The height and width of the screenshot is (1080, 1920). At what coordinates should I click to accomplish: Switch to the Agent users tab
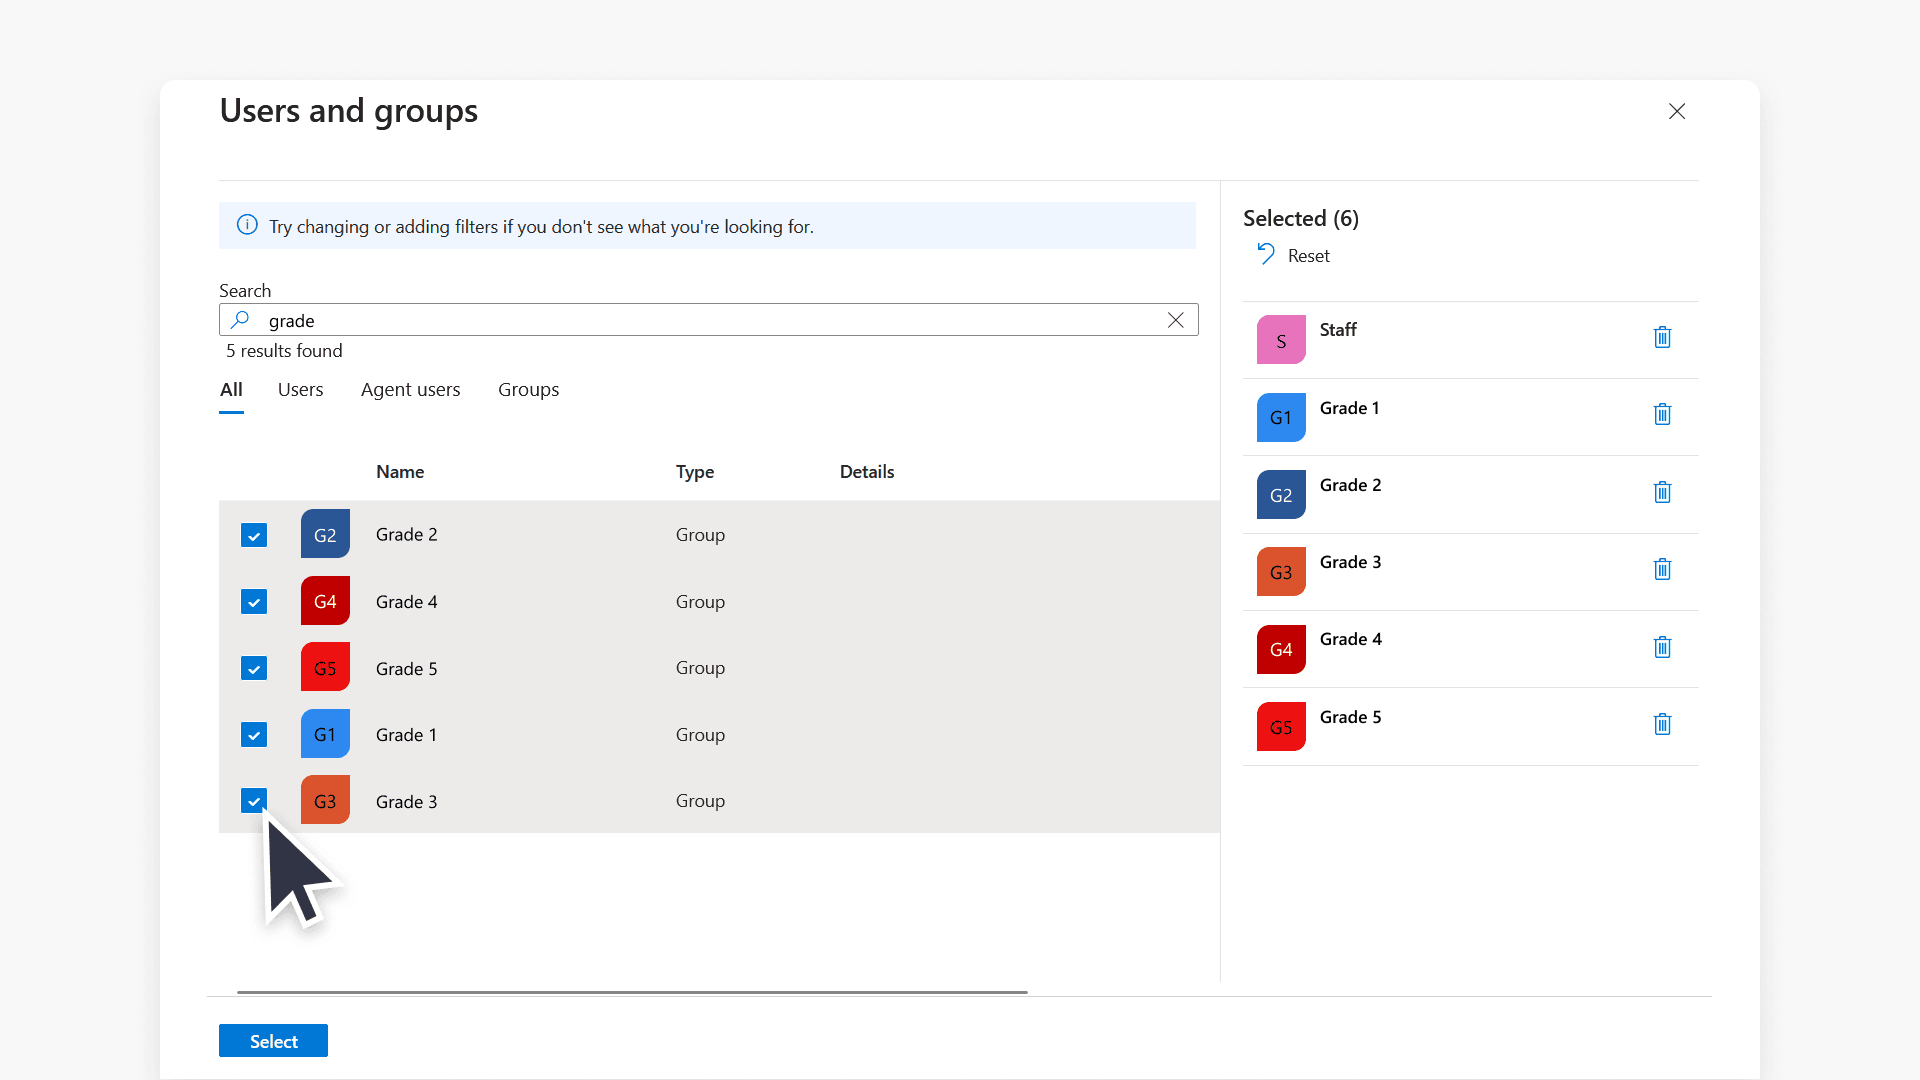coord(410,389)
